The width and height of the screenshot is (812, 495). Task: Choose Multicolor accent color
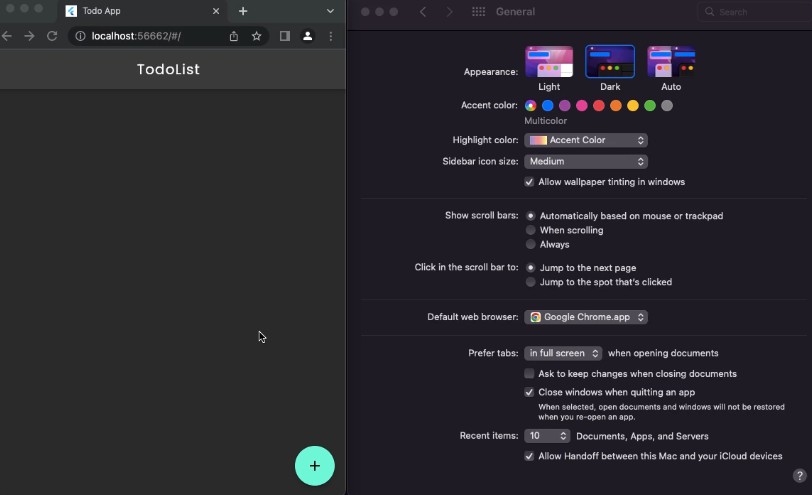tap(530, 106)
